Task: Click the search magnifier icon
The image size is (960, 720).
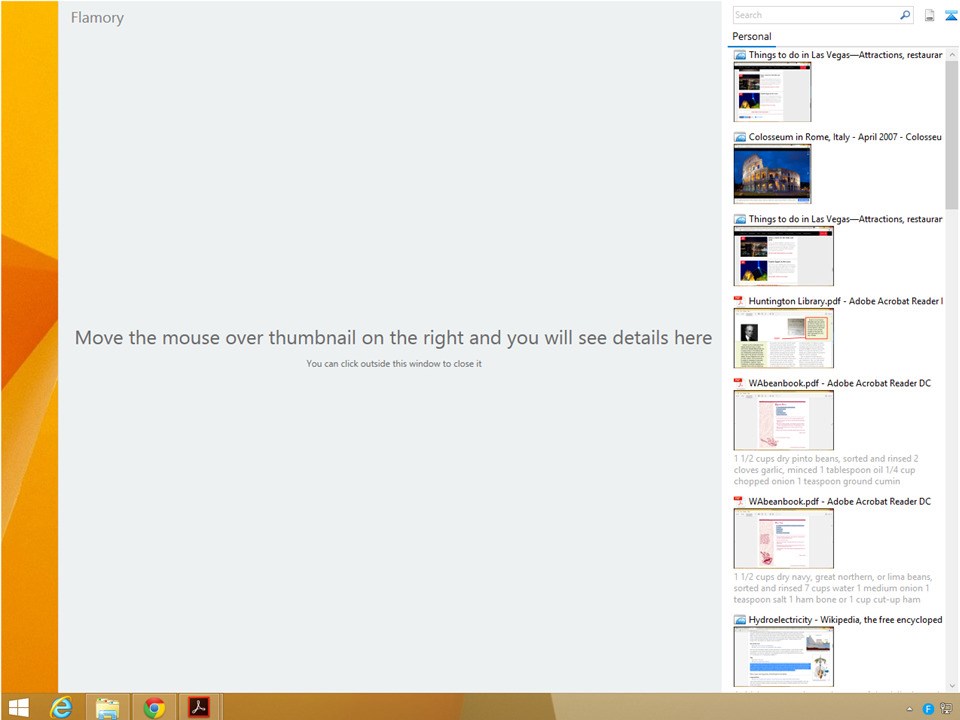Action: [905, 15]
